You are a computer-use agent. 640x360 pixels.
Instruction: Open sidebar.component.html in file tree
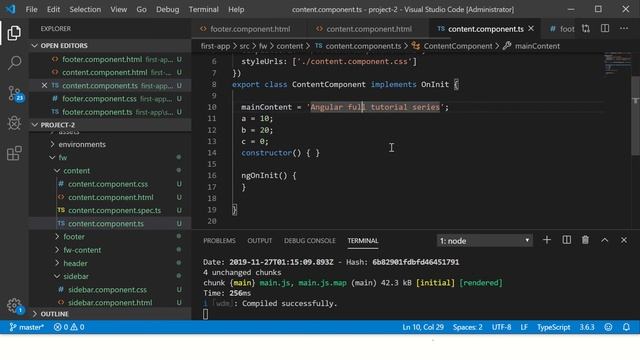110,302
